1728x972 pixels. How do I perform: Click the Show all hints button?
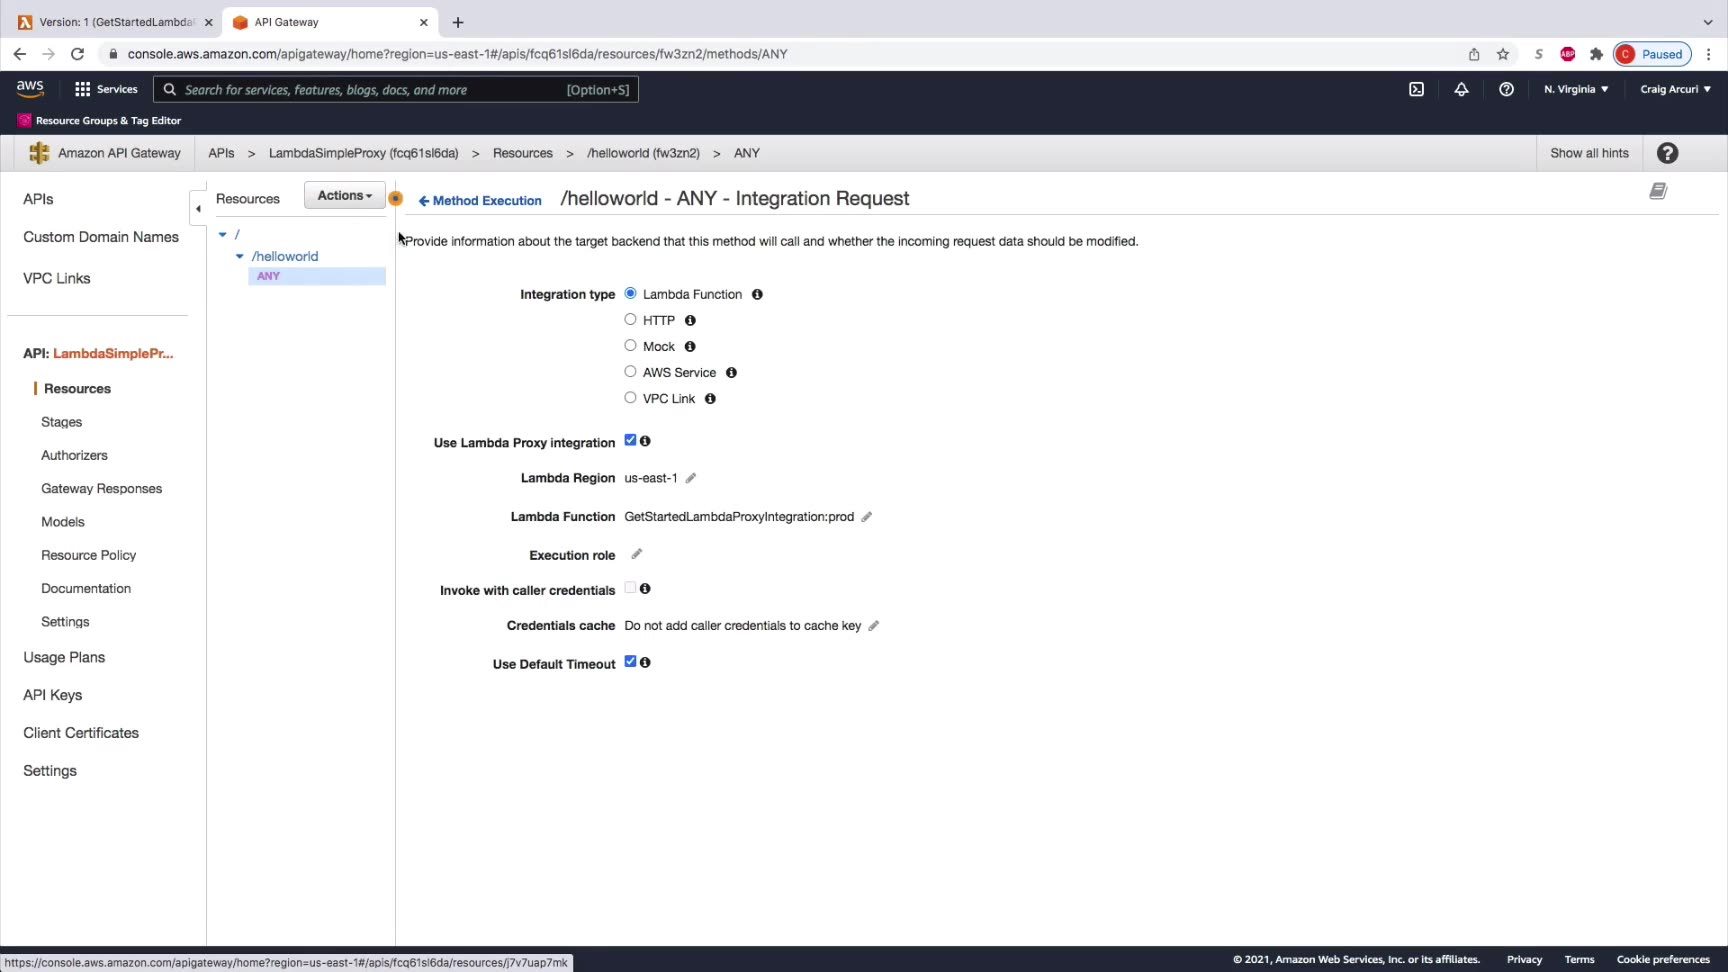pos(1589,153)
